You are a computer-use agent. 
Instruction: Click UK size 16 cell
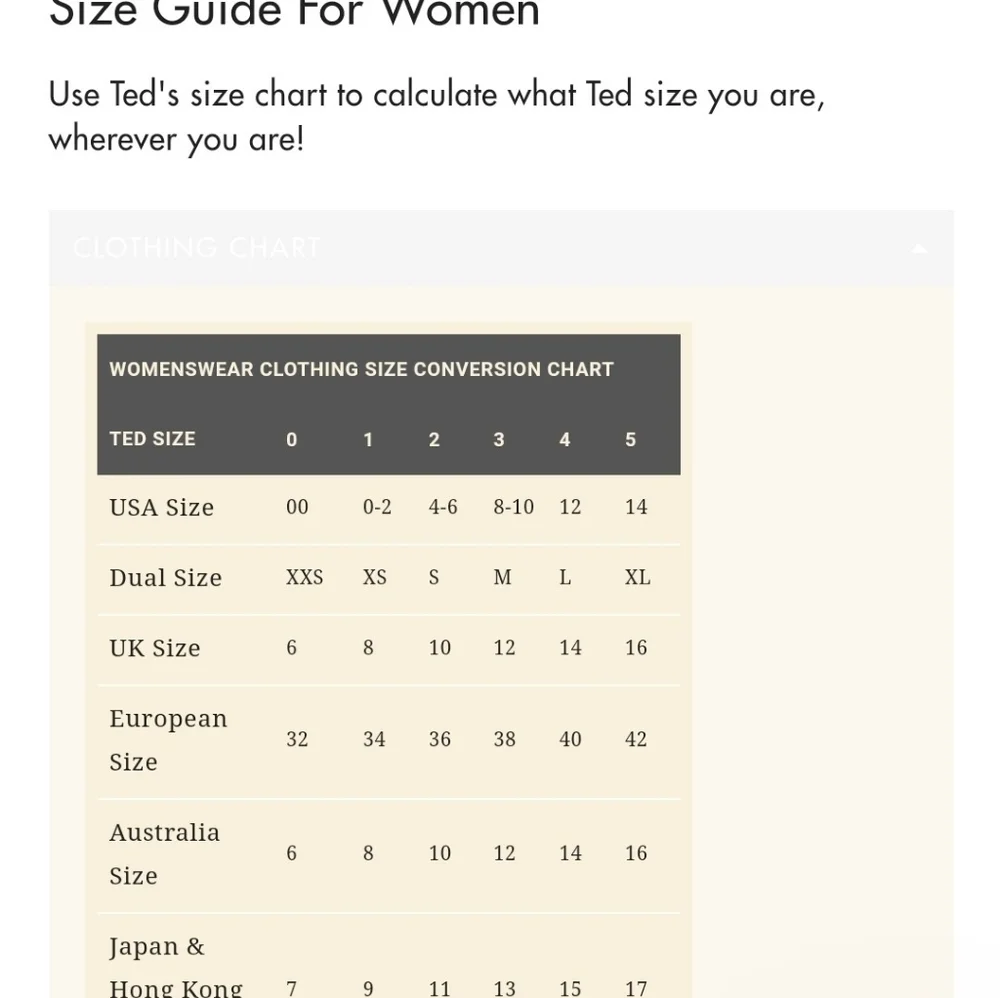tap(636, 647)
